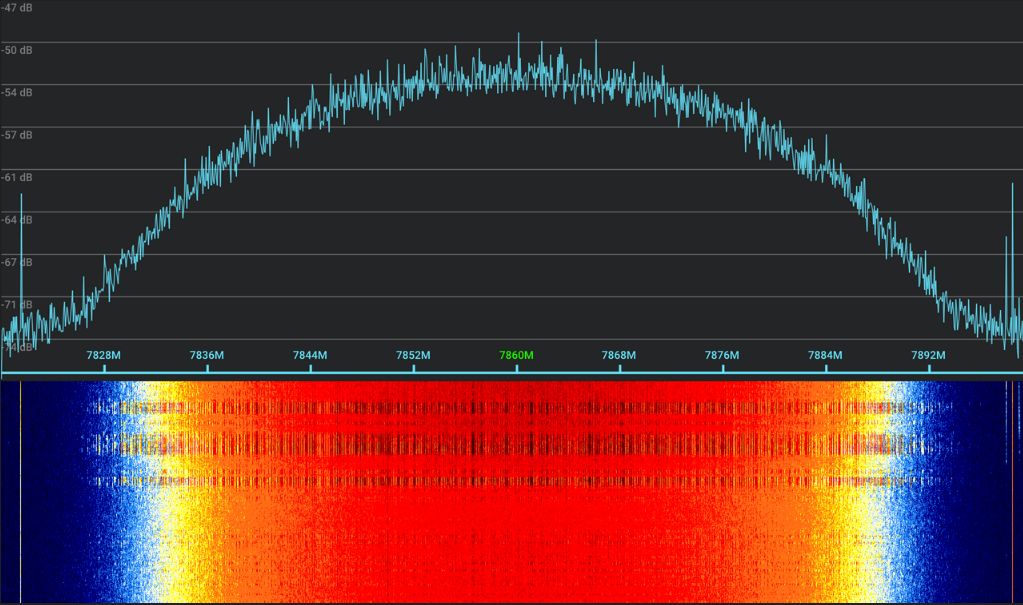The image size is (1023, 605).
Task: Select the -71 dB level label
Action: coord(17,304)
